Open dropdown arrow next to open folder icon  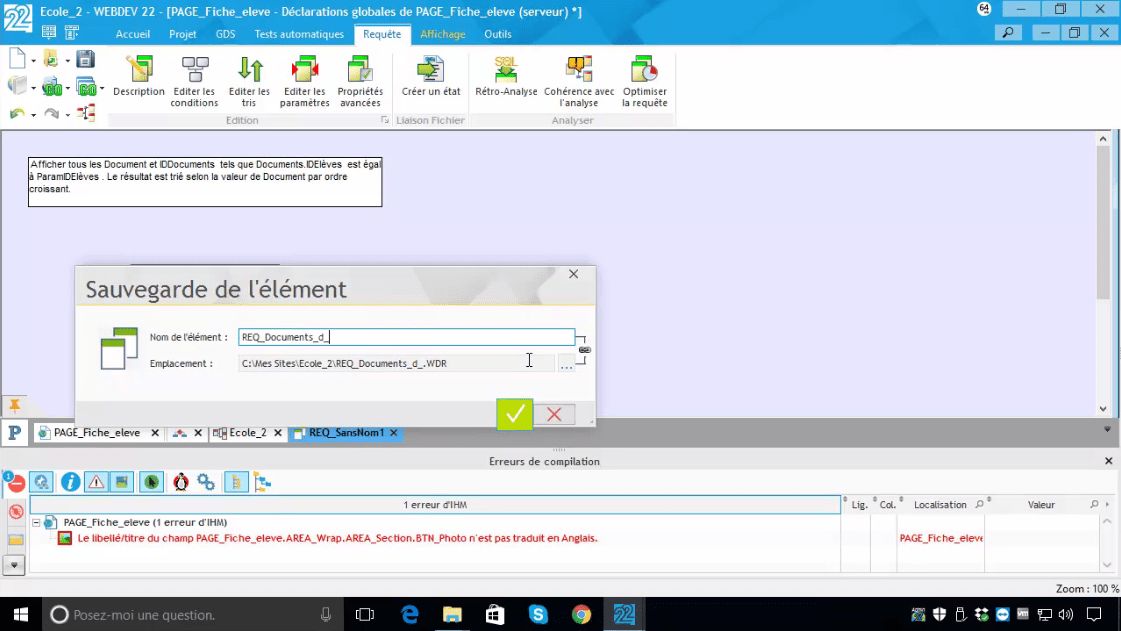coord(67,61)
